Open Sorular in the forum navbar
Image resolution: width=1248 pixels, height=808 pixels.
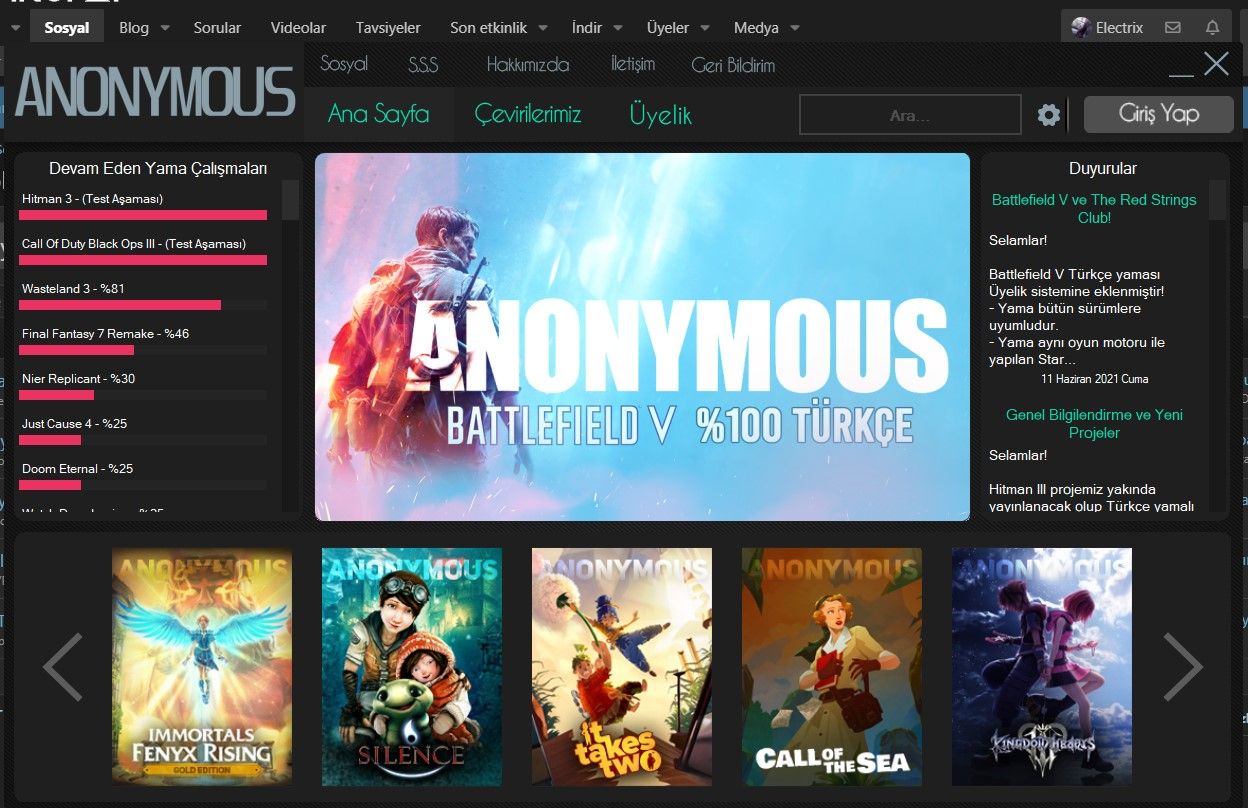217,28
